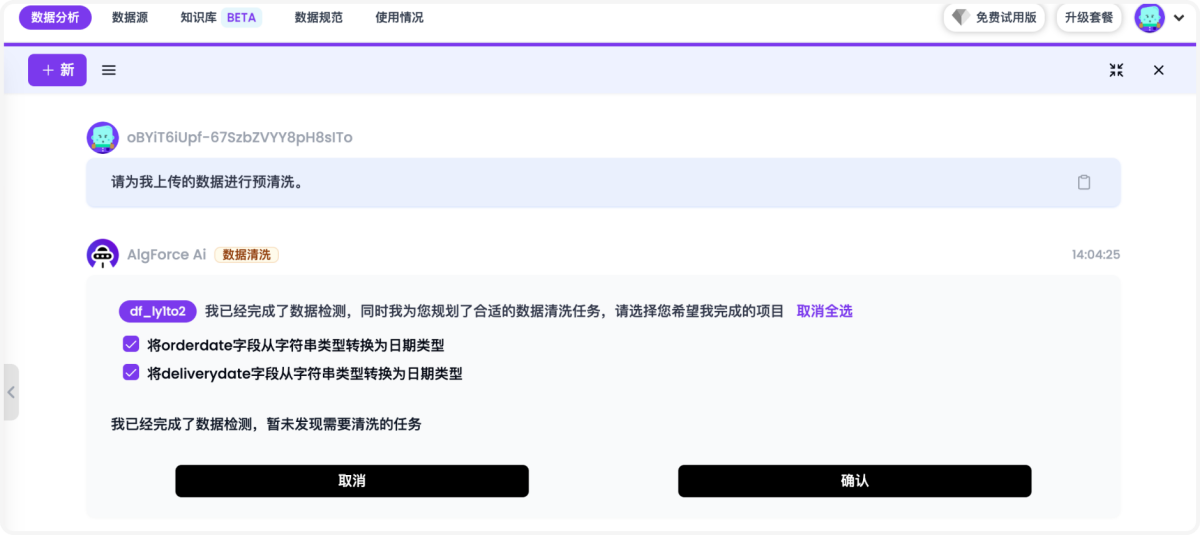Click the hamburger menu icon beside the new button
1200x535 pixels.
click(x=109, y=70)
